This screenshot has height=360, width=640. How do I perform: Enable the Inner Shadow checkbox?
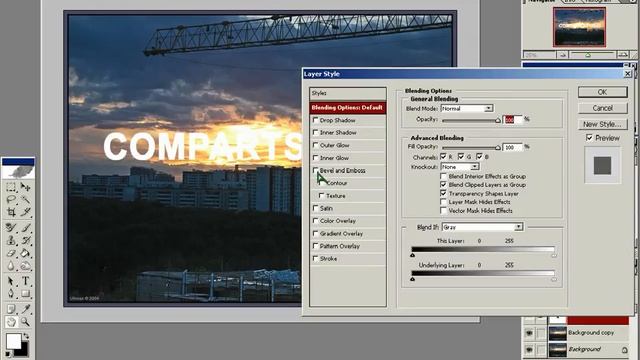click(316, 132)
